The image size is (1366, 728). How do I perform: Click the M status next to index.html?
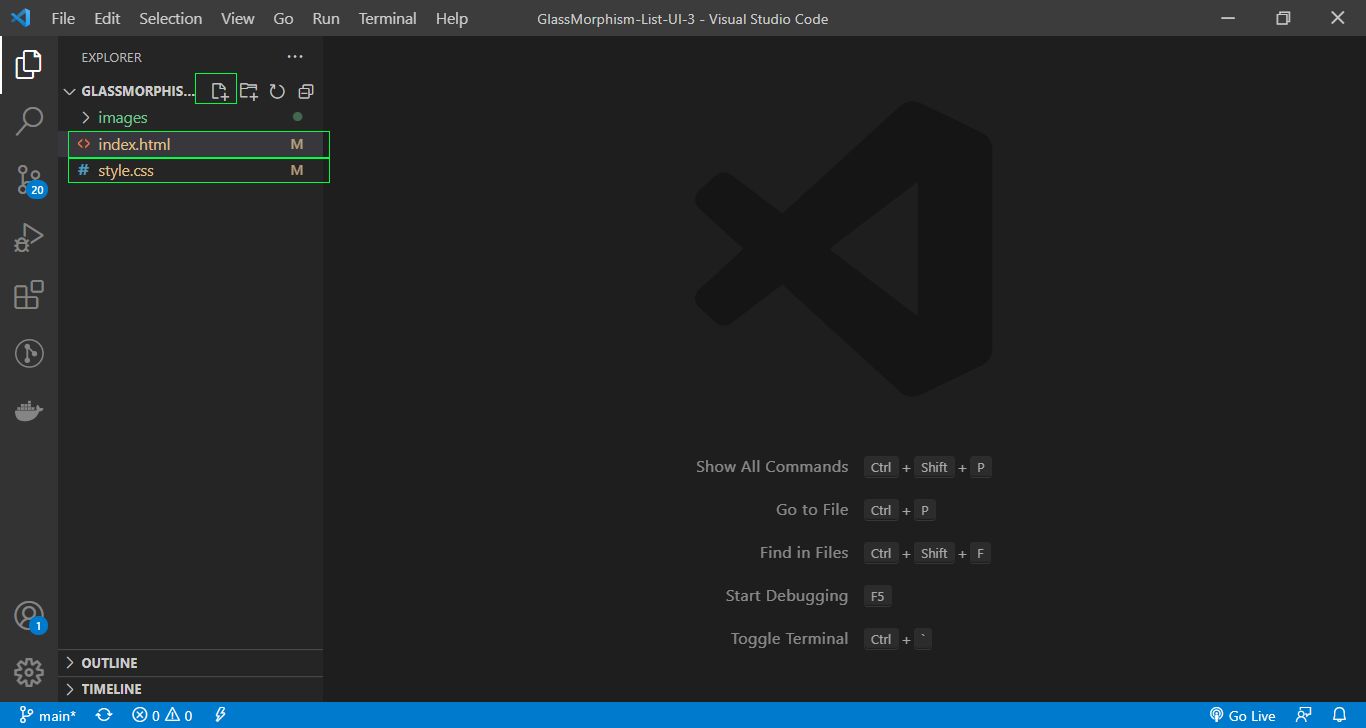(297, 144)
